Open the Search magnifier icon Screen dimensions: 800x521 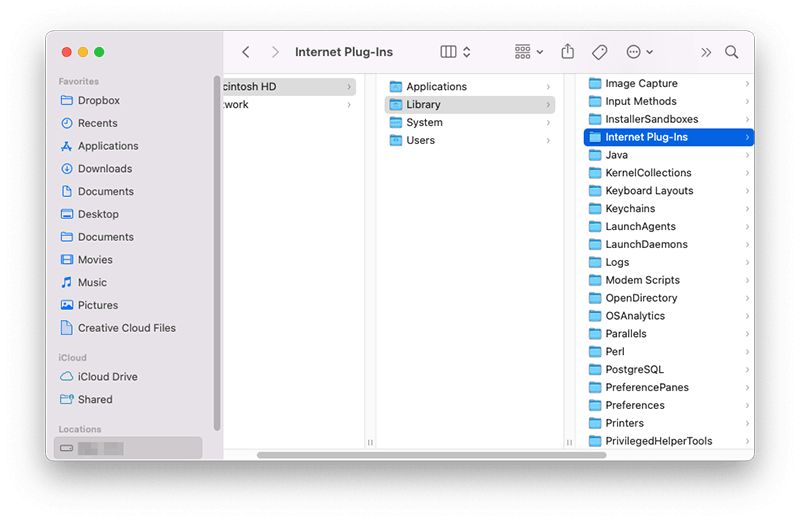click(732, 52)
